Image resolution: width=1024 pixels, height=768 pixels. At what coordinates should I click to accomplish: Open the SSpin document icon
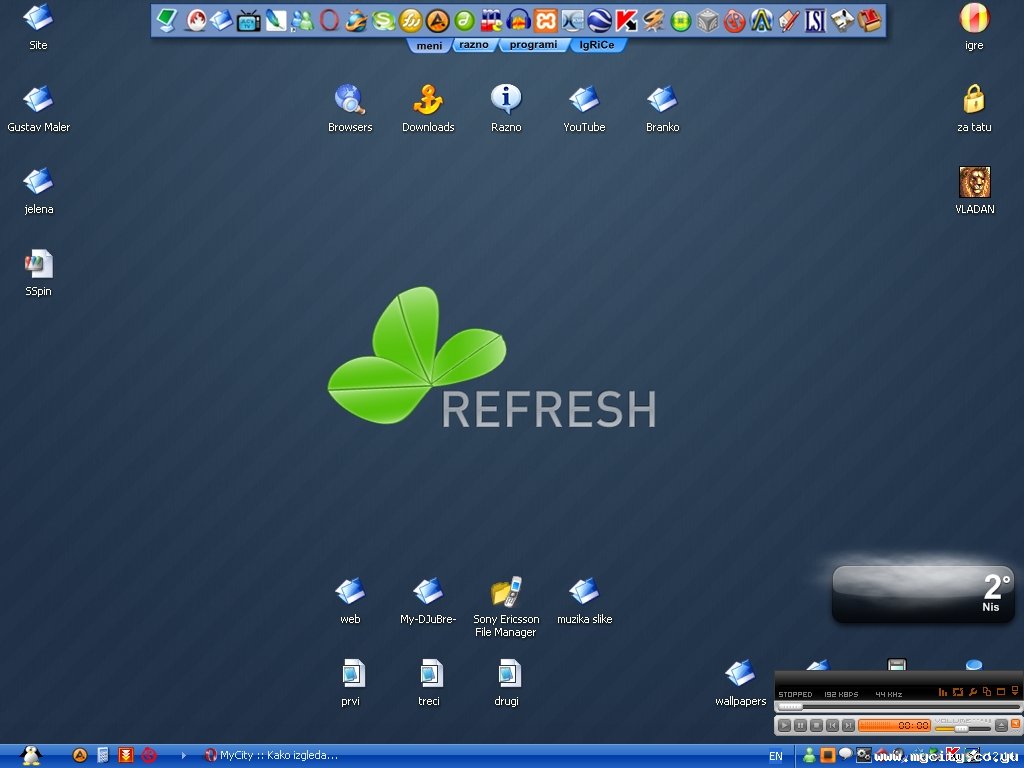(x=39, y=273)
